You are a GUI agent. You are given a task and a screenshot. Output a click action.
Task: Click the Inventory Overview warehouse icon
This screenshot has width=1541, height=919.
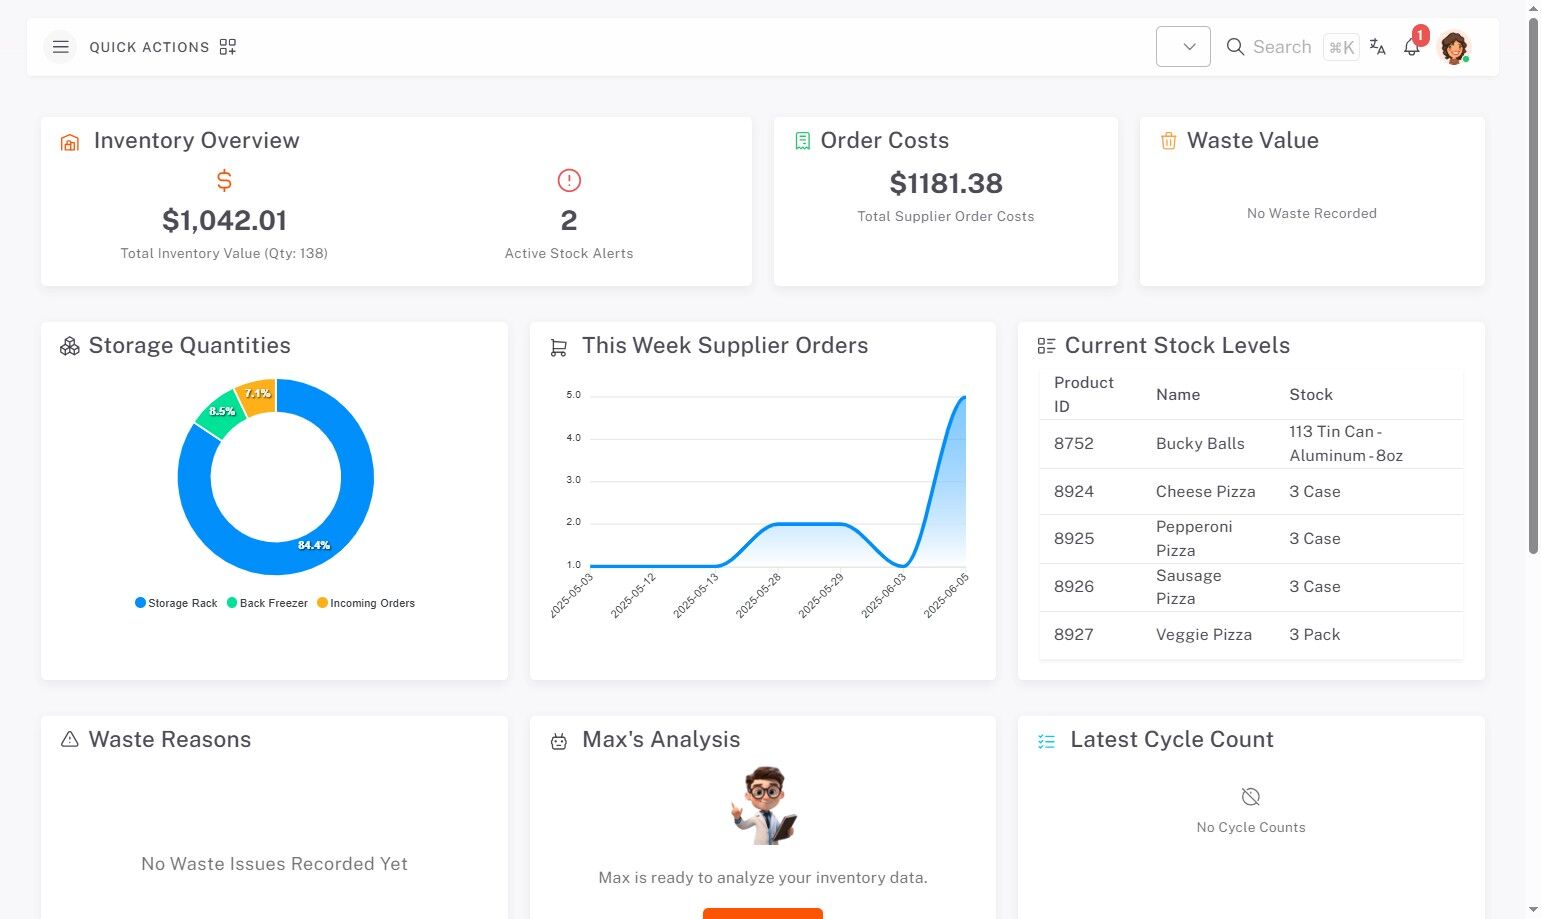pos(70,142)
